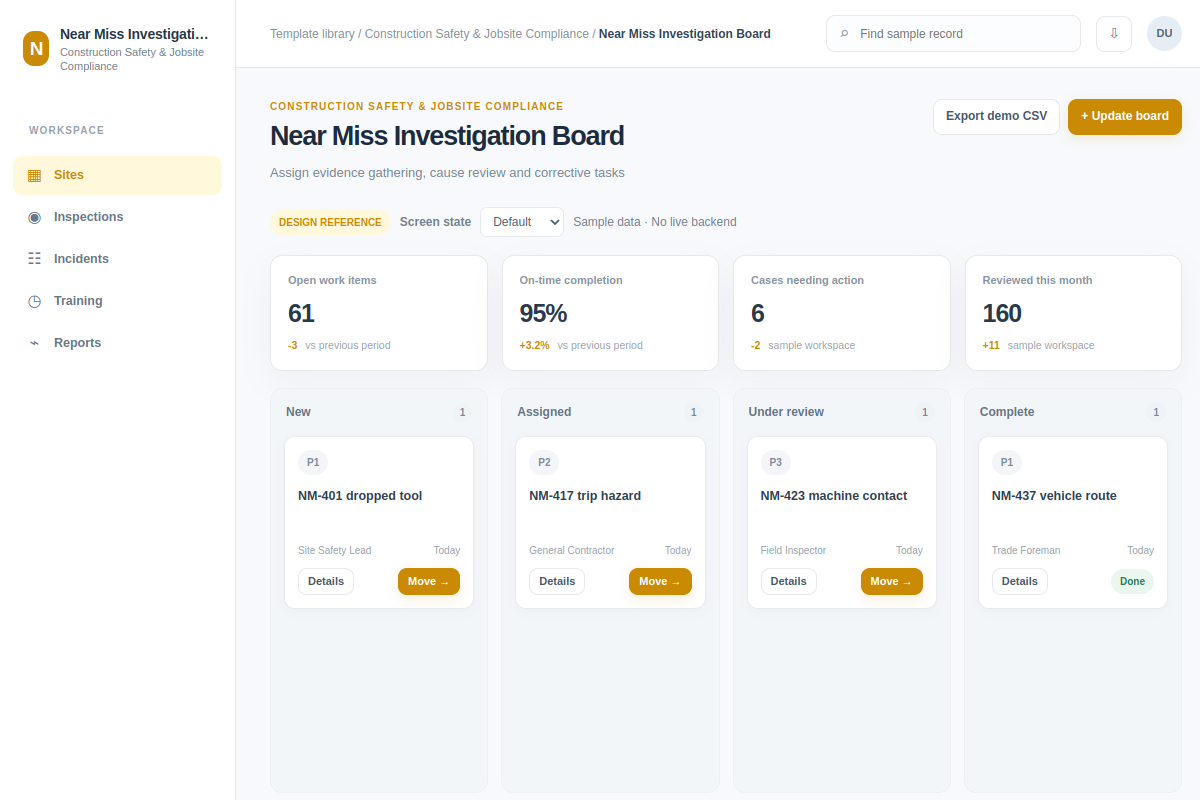Click the Sample data · No live backend text
This screenshot has height=800, width=1200.
pos(655,222)
